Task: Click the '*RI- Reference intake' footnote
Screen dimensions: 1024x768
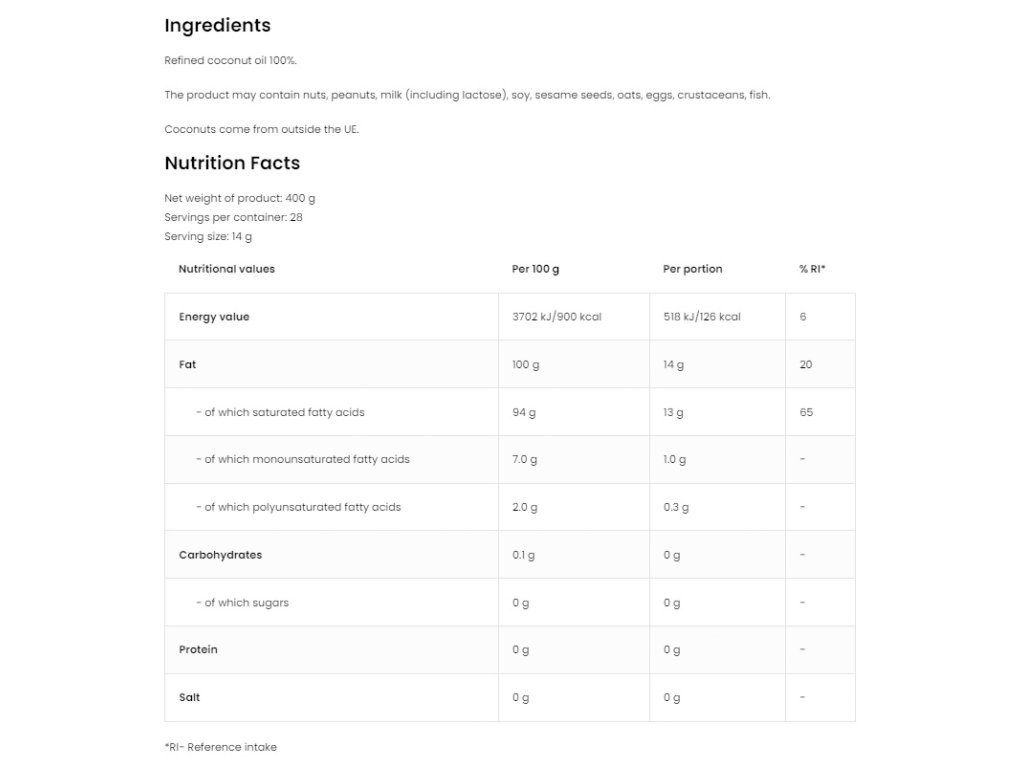Action: point(220,747)
